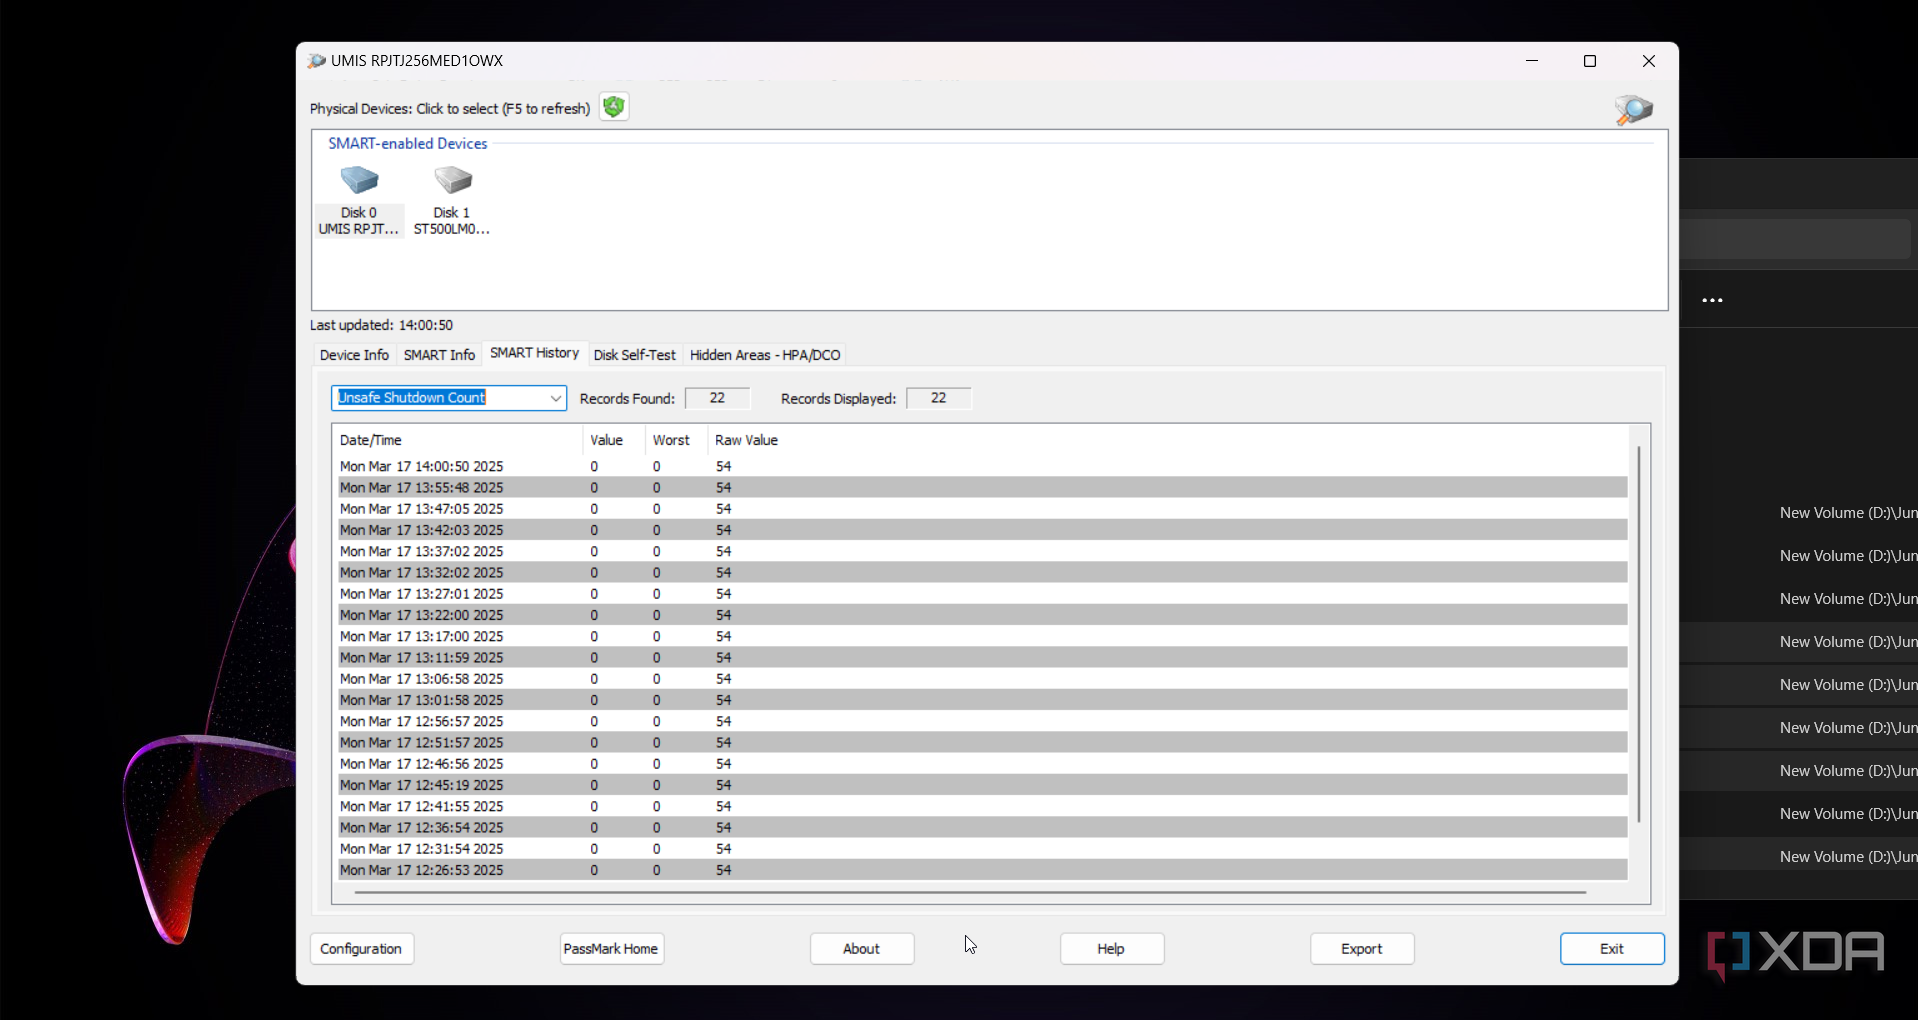This screenshot has height=1020, width=1918.
Task: Open PassMark Home link button
Action: (x=611, y=949)
